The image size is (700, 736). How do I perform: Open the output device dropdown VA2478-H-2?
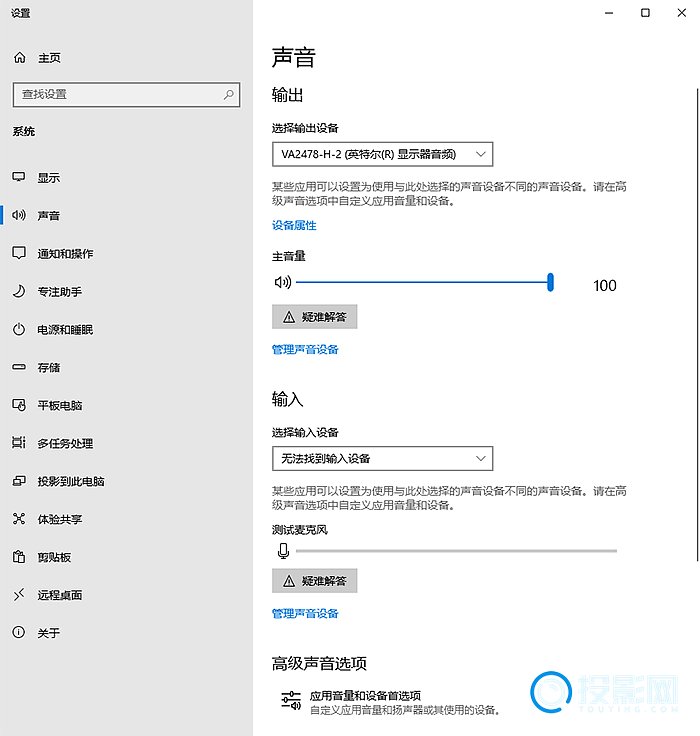click(x=382, y=154)
